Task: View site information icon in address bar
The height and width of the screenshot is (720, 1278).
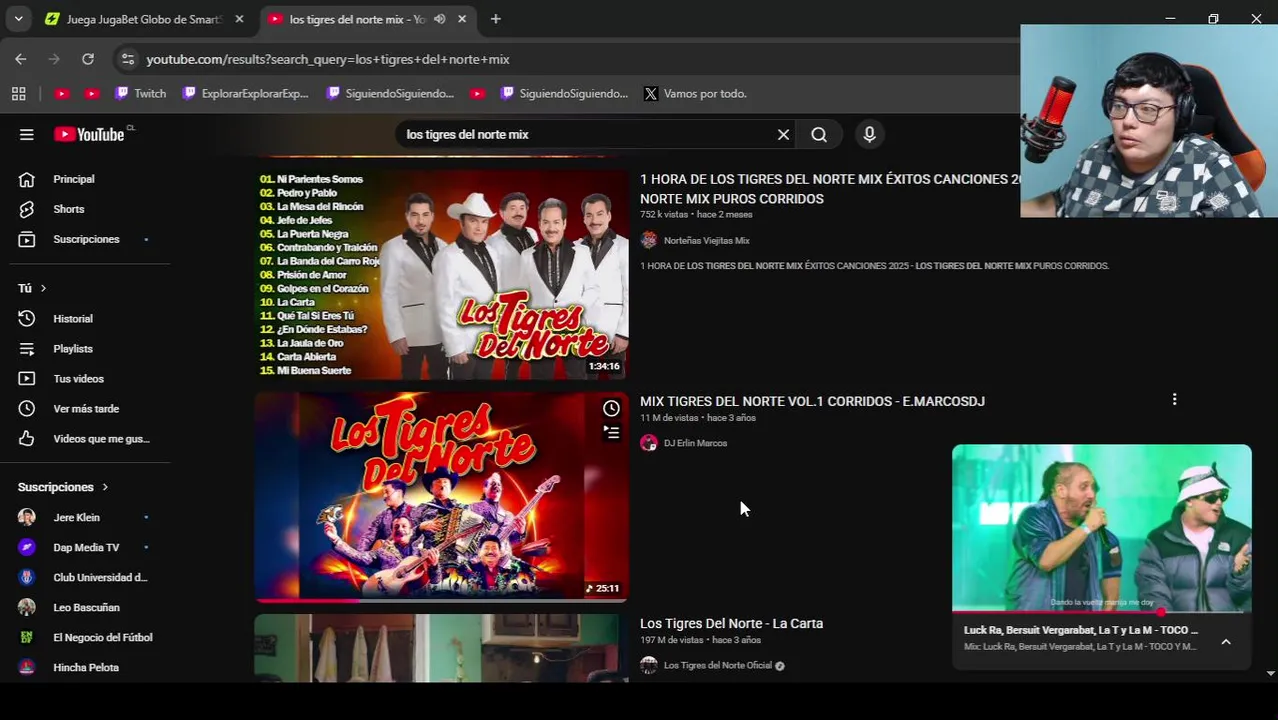Action: click(128, 59)
